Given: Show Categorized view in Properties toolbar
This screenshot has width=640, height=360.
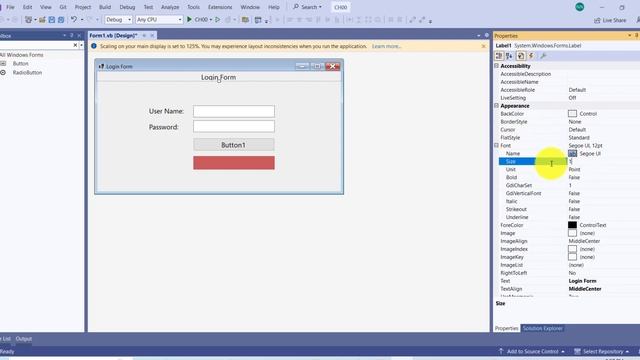Looking at the screenshot, I should (x=499, y=56).
